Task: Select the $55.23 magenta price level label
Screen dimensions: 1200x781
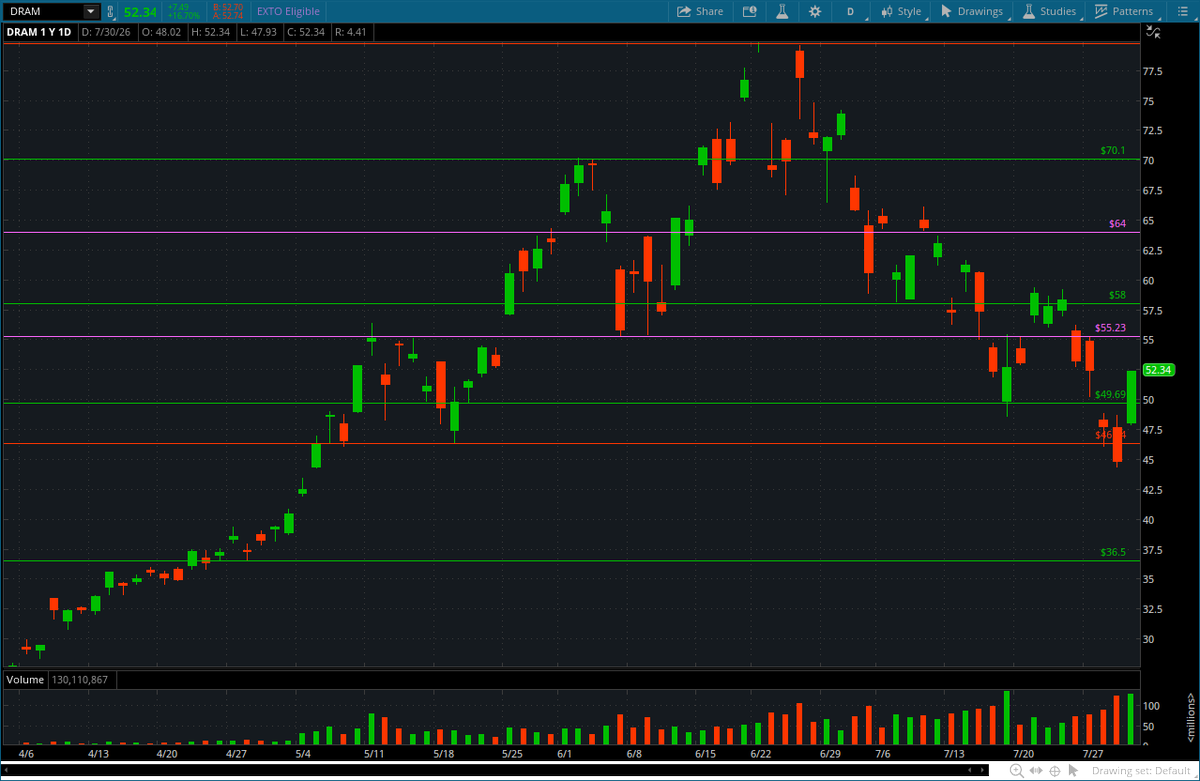Action: coord(1111,328)
